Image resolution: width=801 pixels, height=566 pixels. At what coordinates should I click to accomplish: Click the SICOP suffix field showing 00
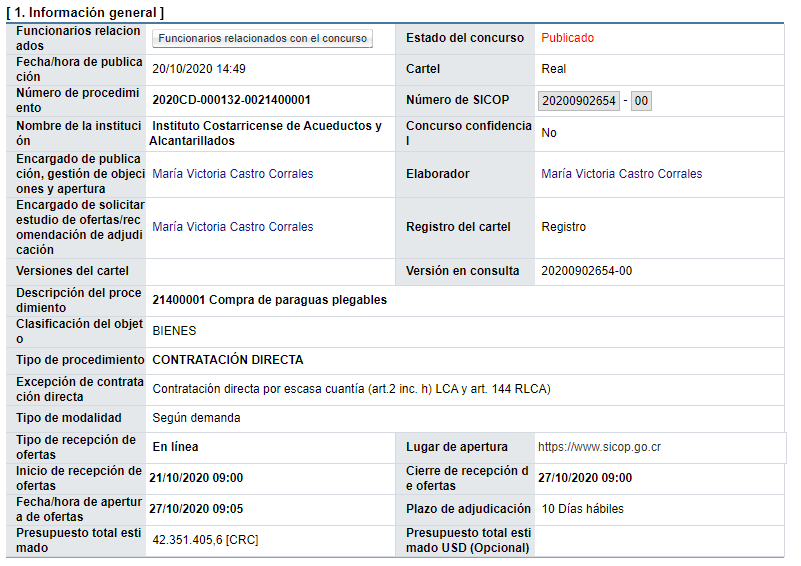(x=641, y=101)
